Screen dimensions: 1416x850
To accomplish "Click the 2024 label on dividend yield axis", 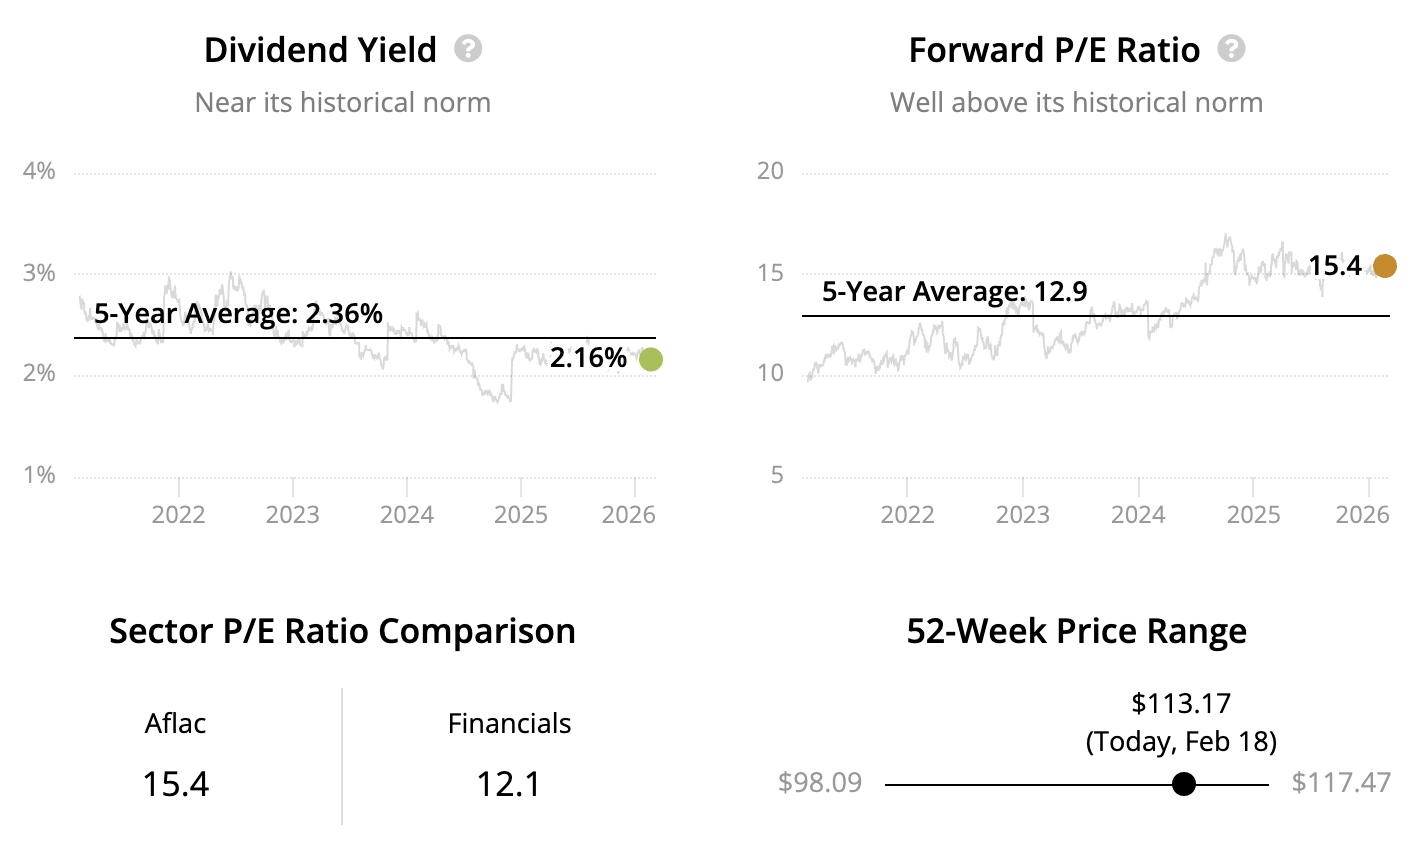I will click(407, 515).
